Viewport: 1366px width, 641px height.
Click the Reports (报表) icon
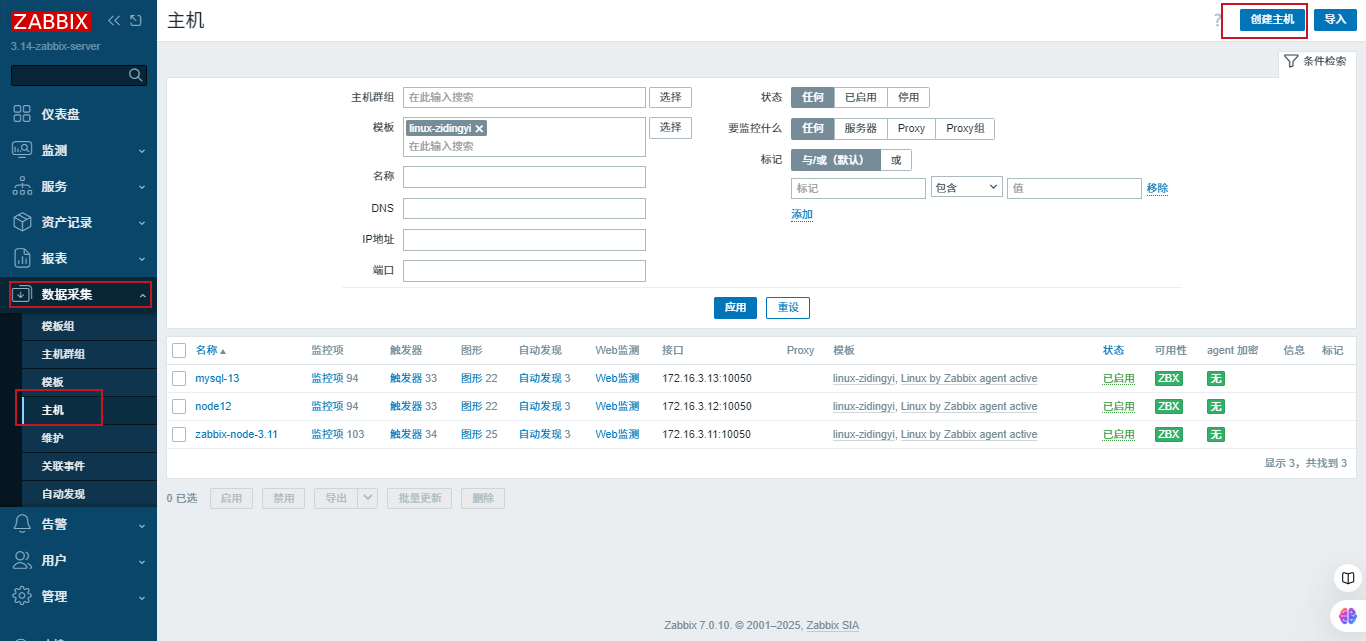(22, 258)
